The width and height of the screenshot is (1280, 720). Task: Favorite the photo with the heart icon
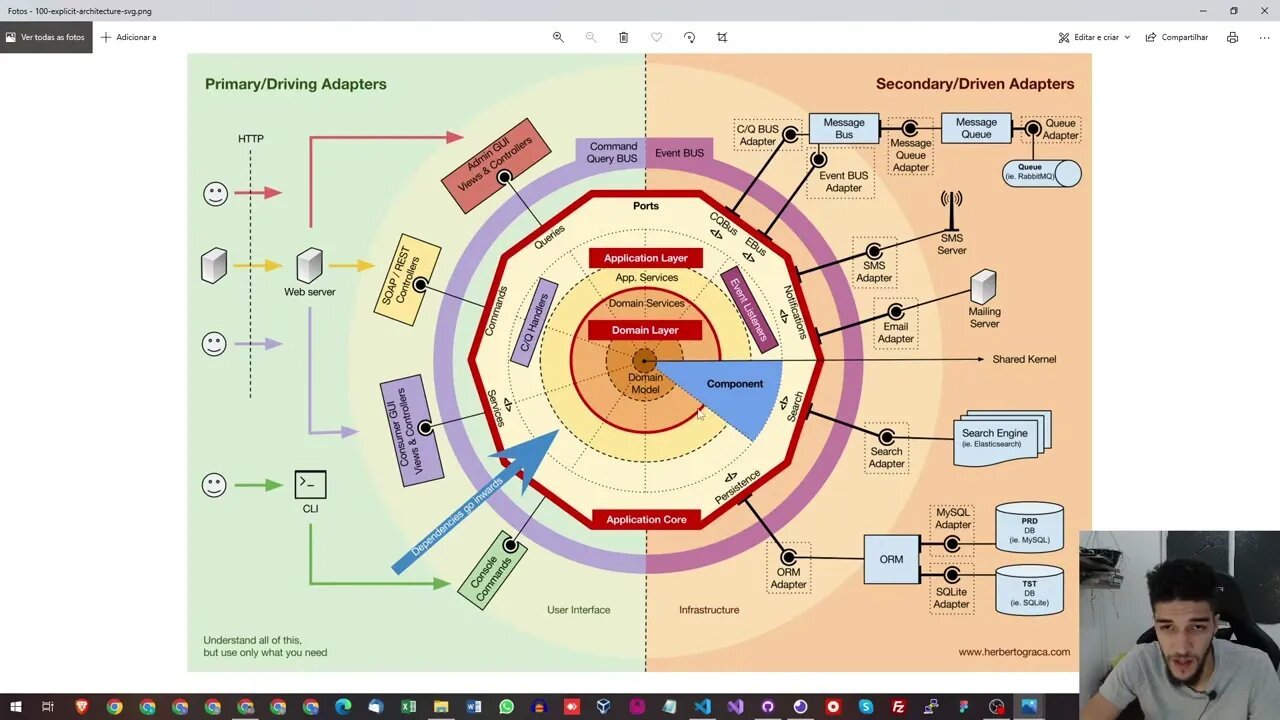pyautogui.click(x=656, y=37)
